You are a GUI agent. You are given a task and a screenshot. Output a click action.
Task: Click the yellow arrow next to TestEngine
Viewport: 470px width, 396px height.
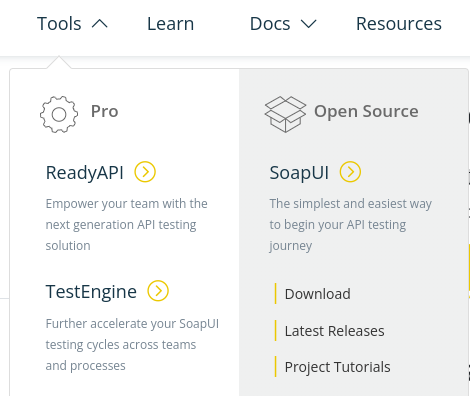pos(158,291)
